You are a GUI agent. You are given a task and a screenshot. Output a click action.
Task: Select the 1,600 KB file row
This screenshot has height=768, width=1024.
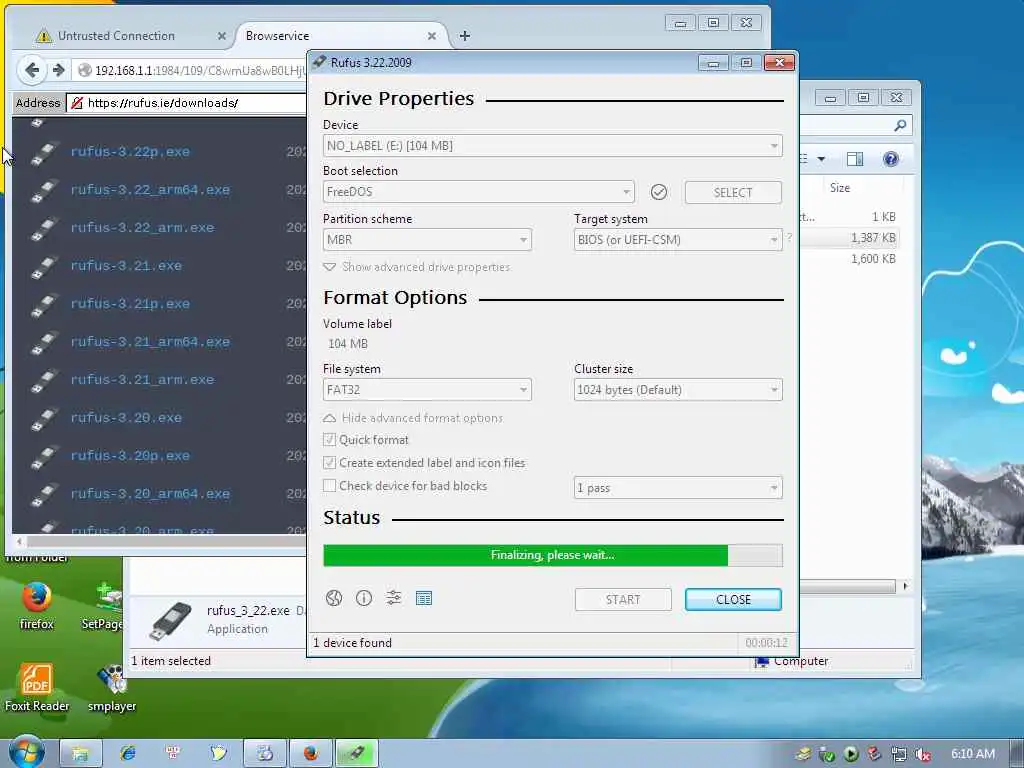849,259
